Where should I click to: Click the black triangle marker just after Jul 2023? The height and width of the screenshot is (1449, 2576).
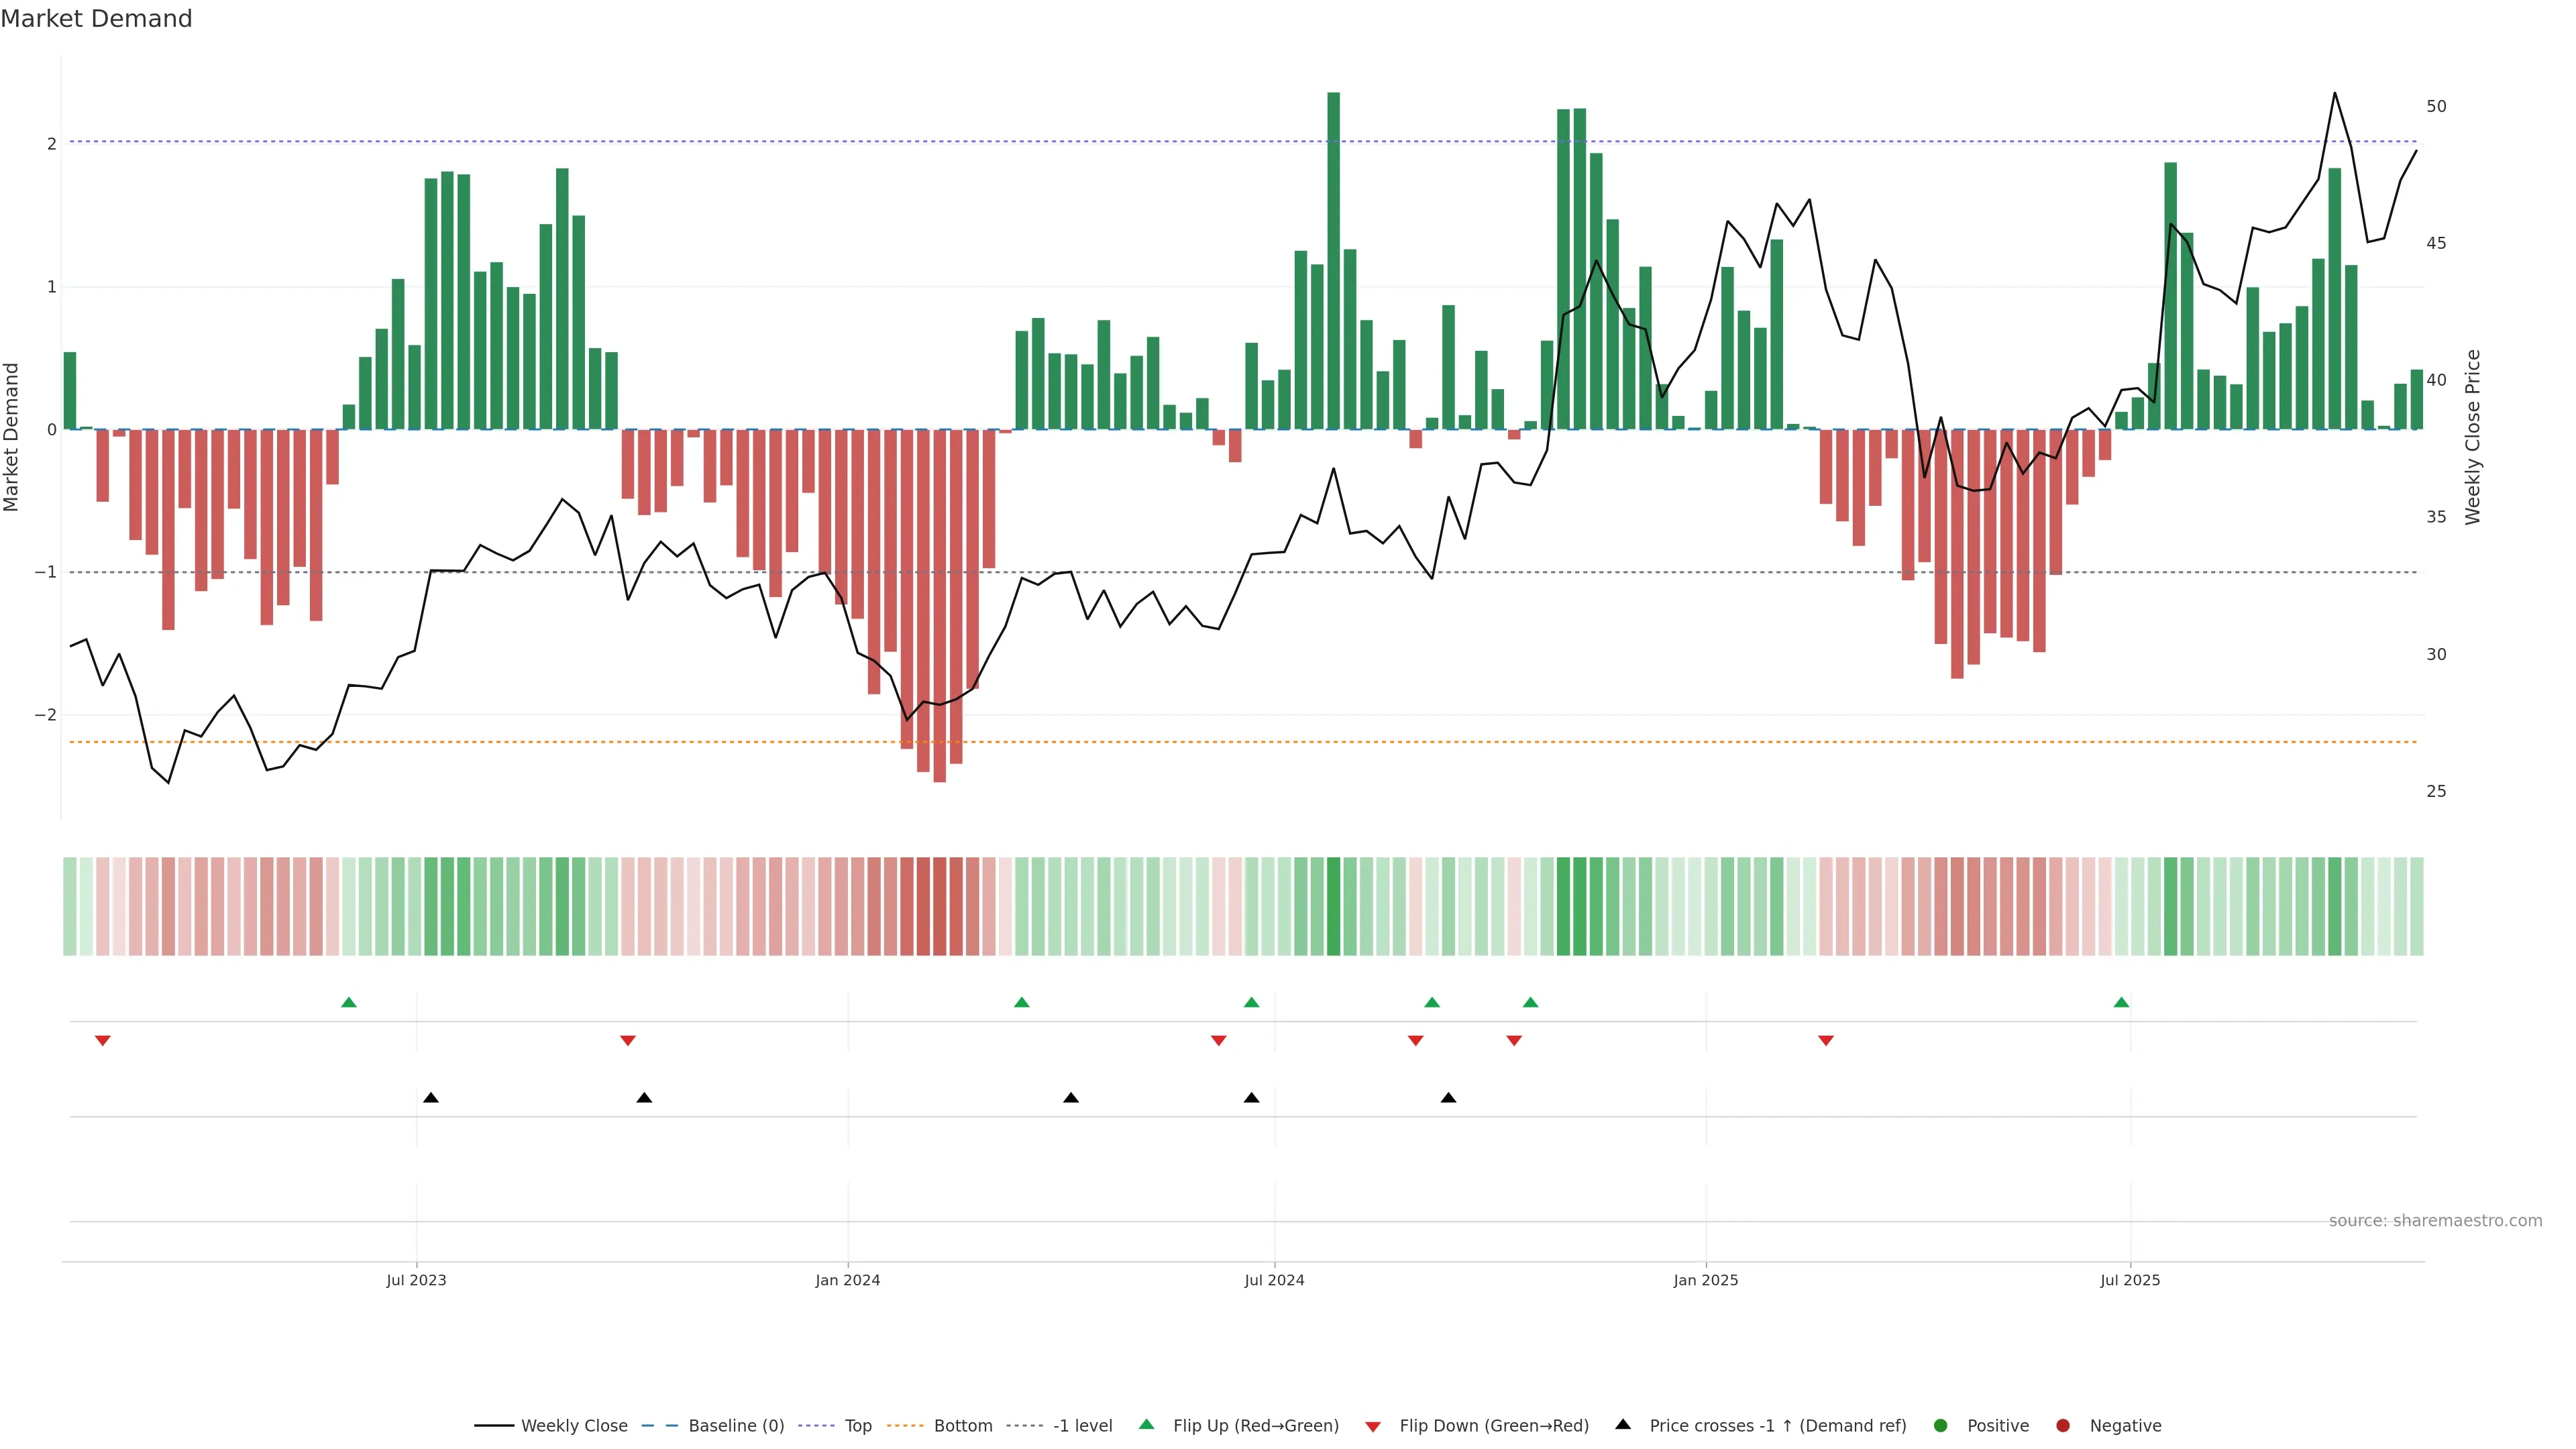point(431,1098)
